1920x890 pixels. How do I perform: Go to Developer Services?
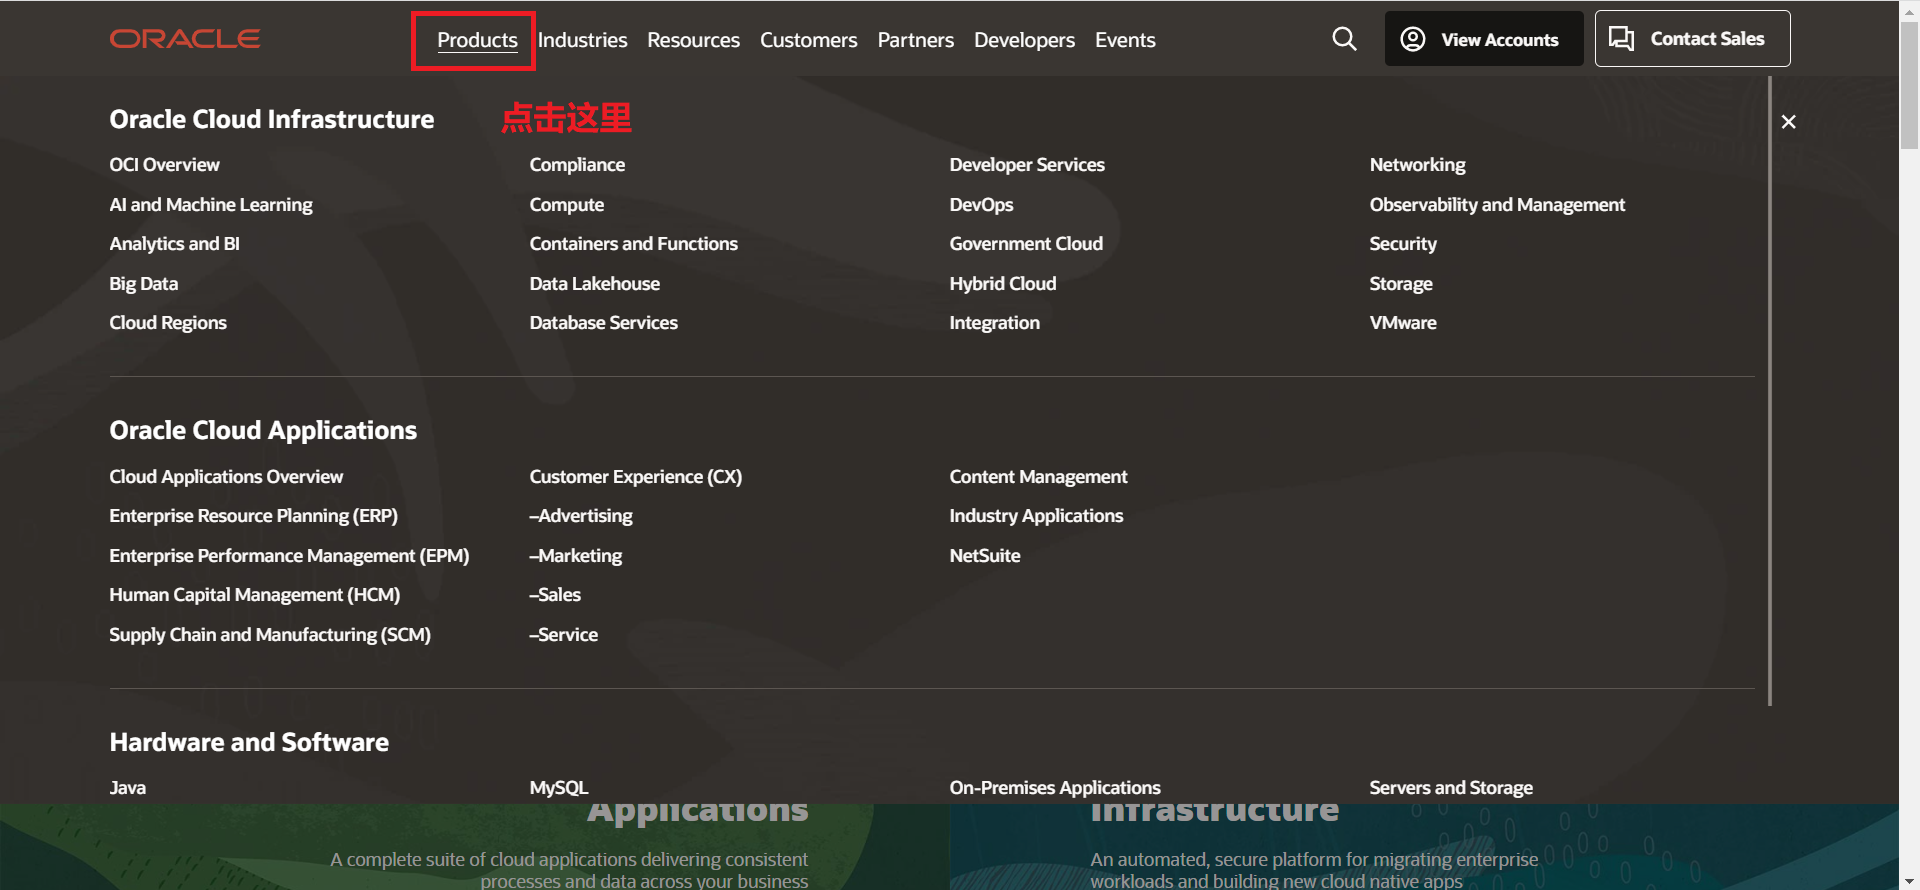click(1027, 165)
